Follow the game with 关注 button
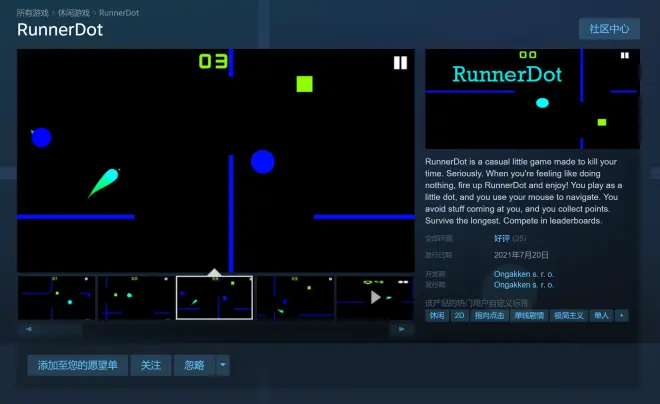 point(151,365)
